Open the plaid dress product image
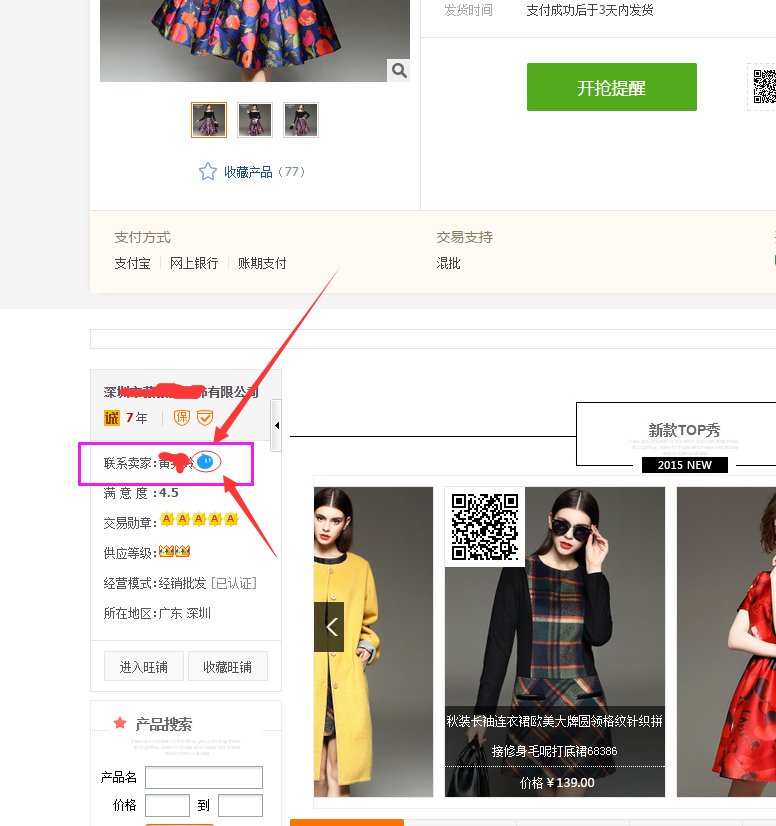 tap(555, 642)
